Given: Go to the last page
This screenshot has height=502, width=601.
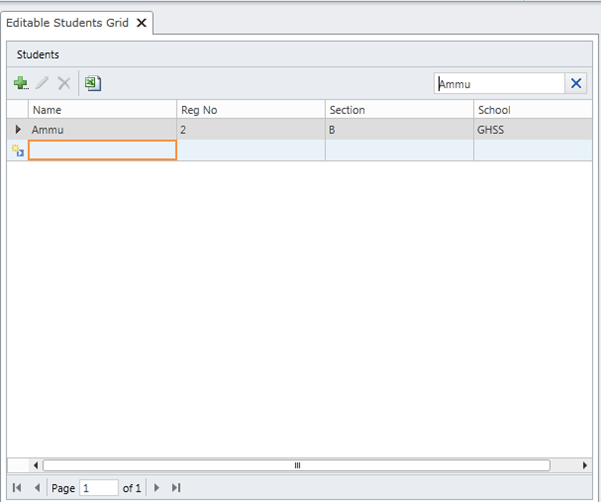Looking at the screenshot, I should click(x=176, y=488).
